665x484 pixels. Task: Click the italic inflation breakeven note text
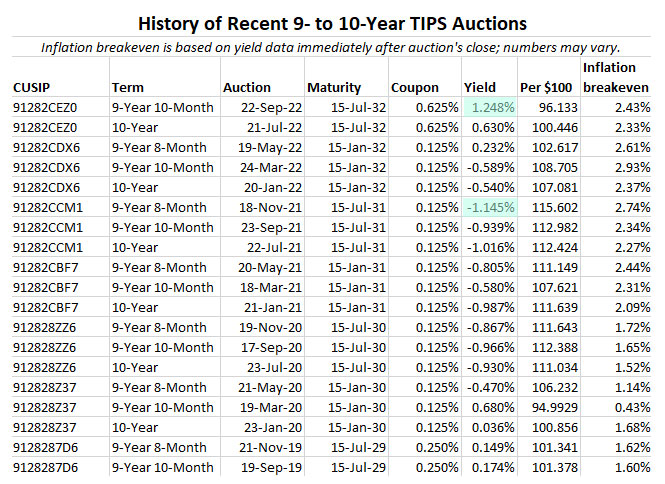point(332,47)
